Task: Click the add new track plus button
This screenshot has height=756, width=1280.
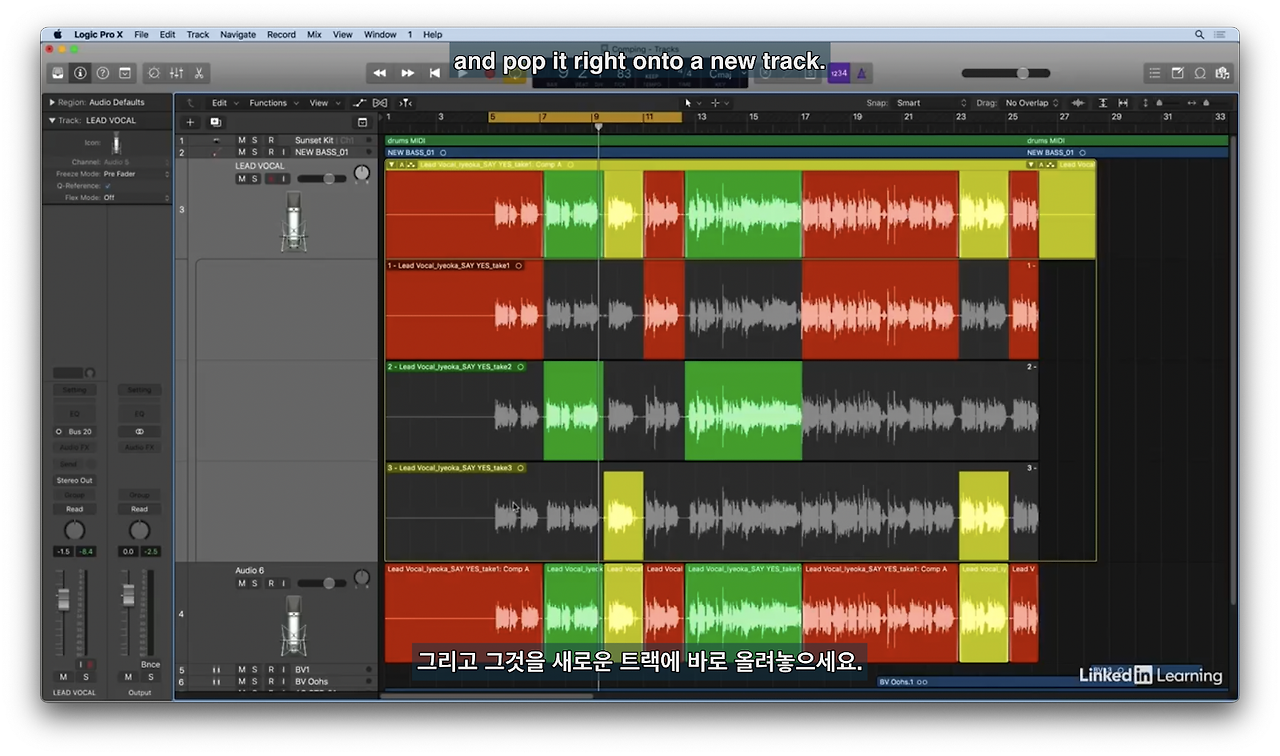Action: 190,122
